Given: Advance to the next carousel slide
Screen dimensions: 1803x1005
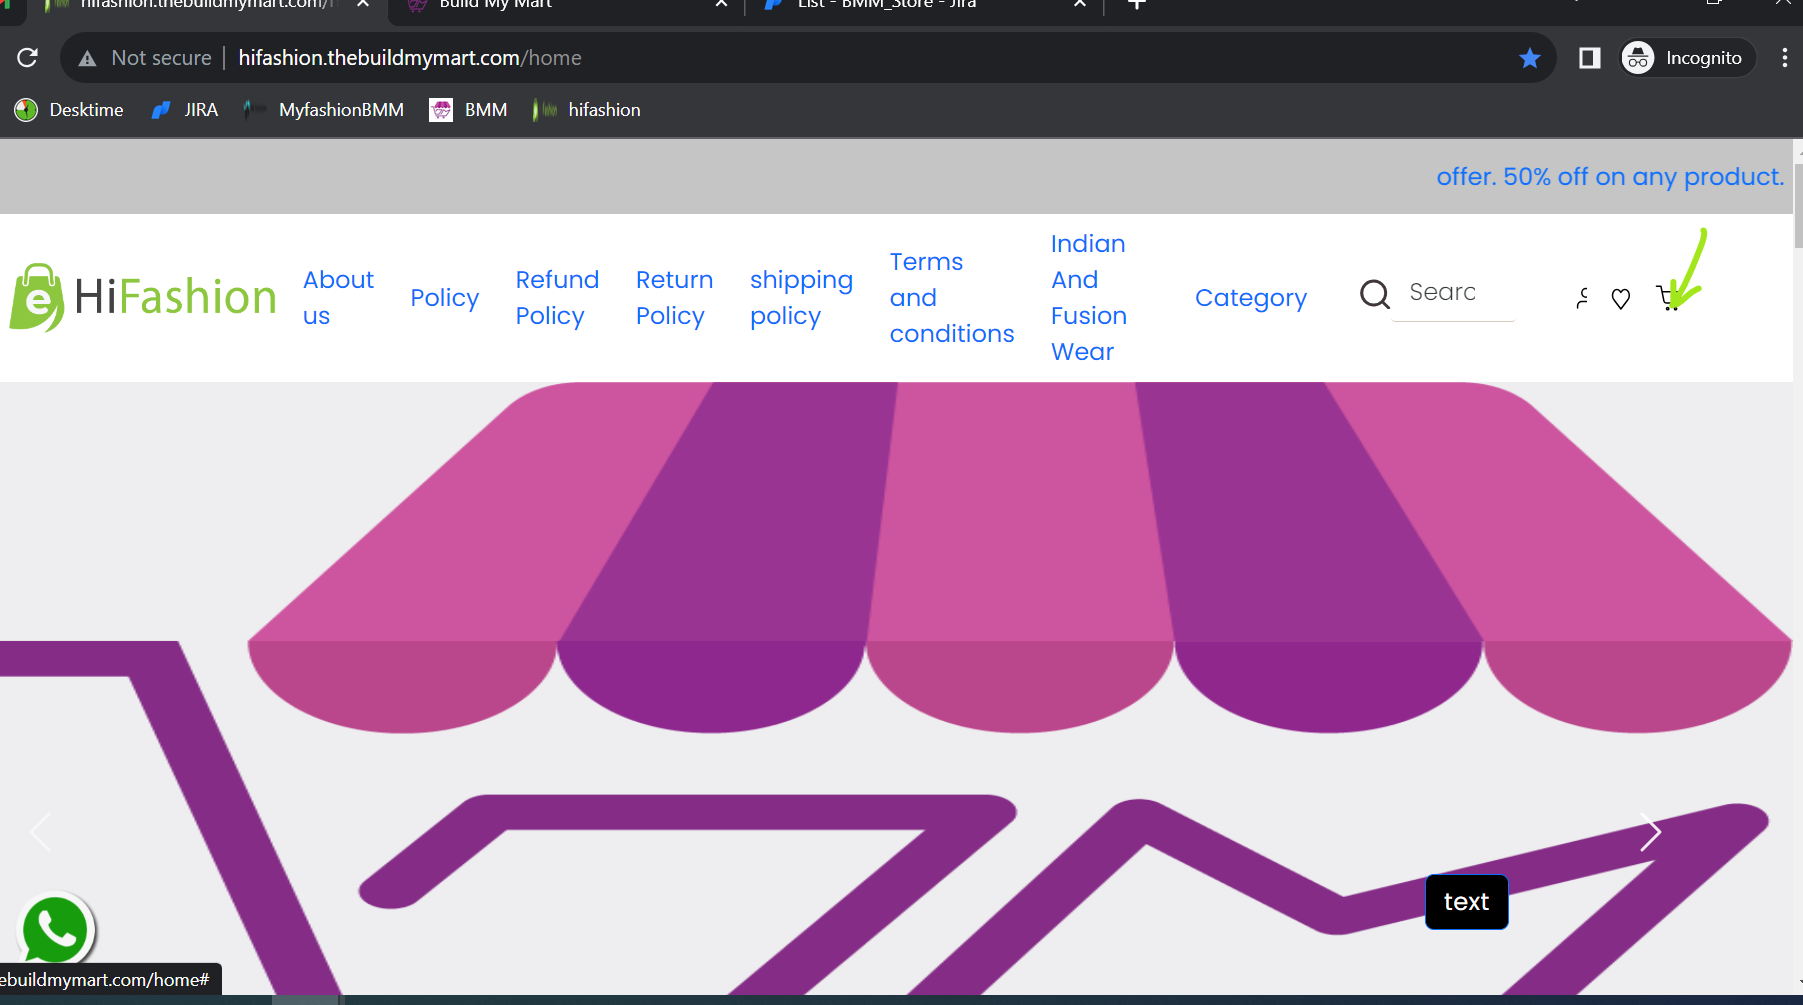Looking at the screenshot, I should tap(1651, 832).
